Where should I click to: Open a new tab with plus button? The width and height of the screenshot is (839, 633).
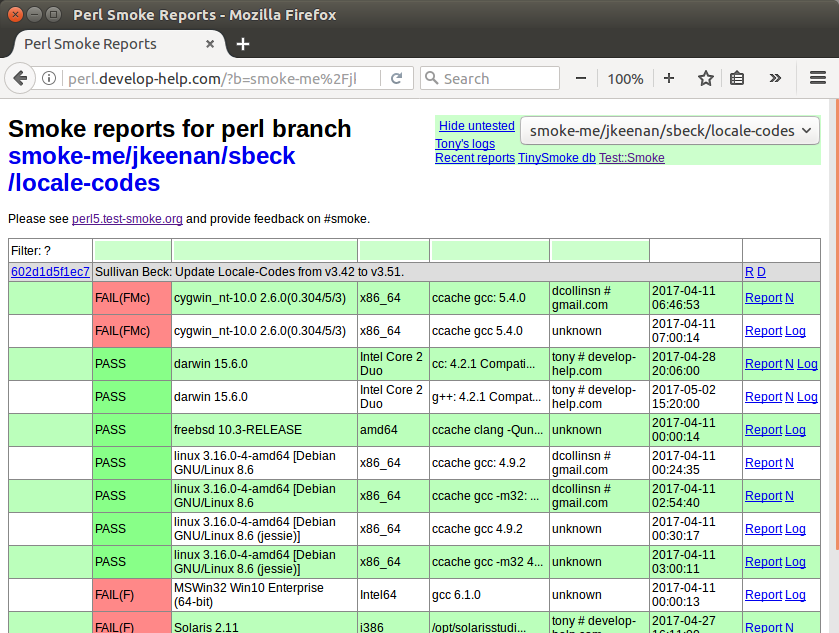[243, 44]
